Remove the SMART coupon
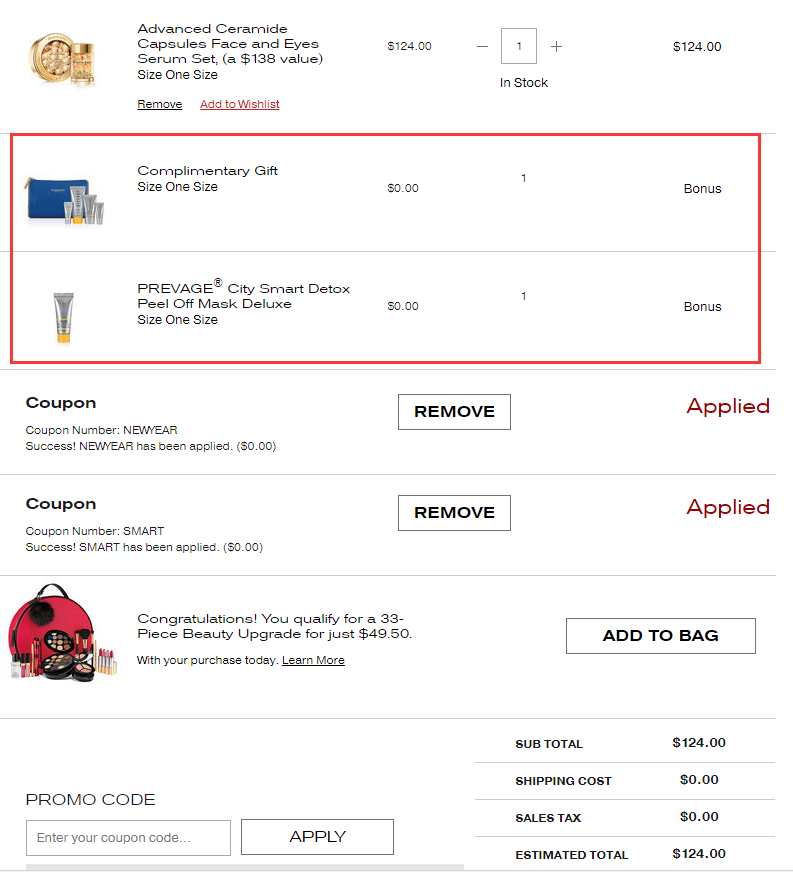Viewport: 793px width, 872px height. point(454,512)
